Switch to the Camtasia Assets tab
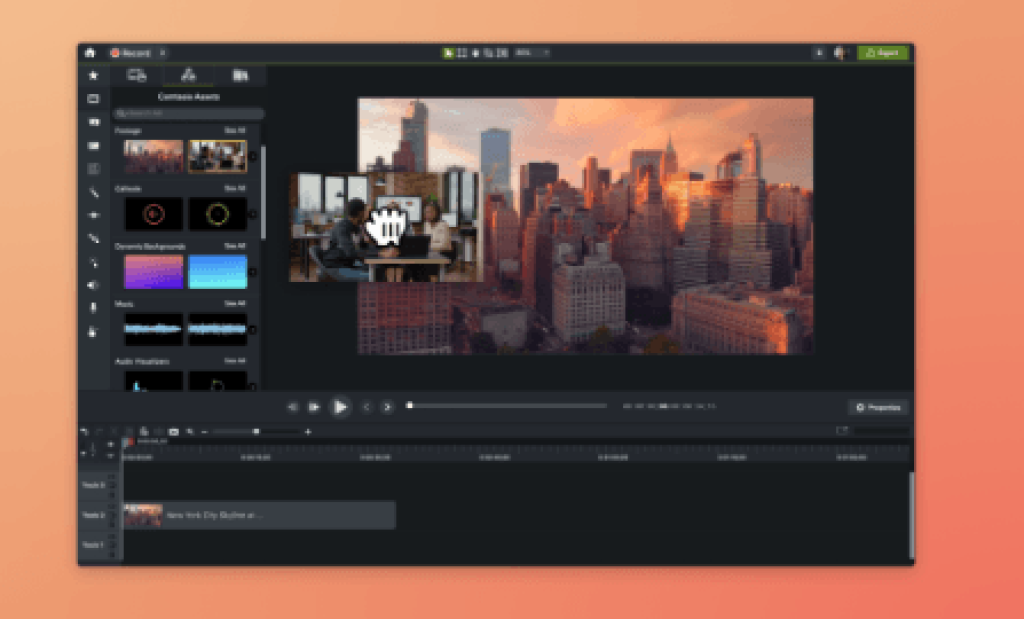 tap(186, 75)
